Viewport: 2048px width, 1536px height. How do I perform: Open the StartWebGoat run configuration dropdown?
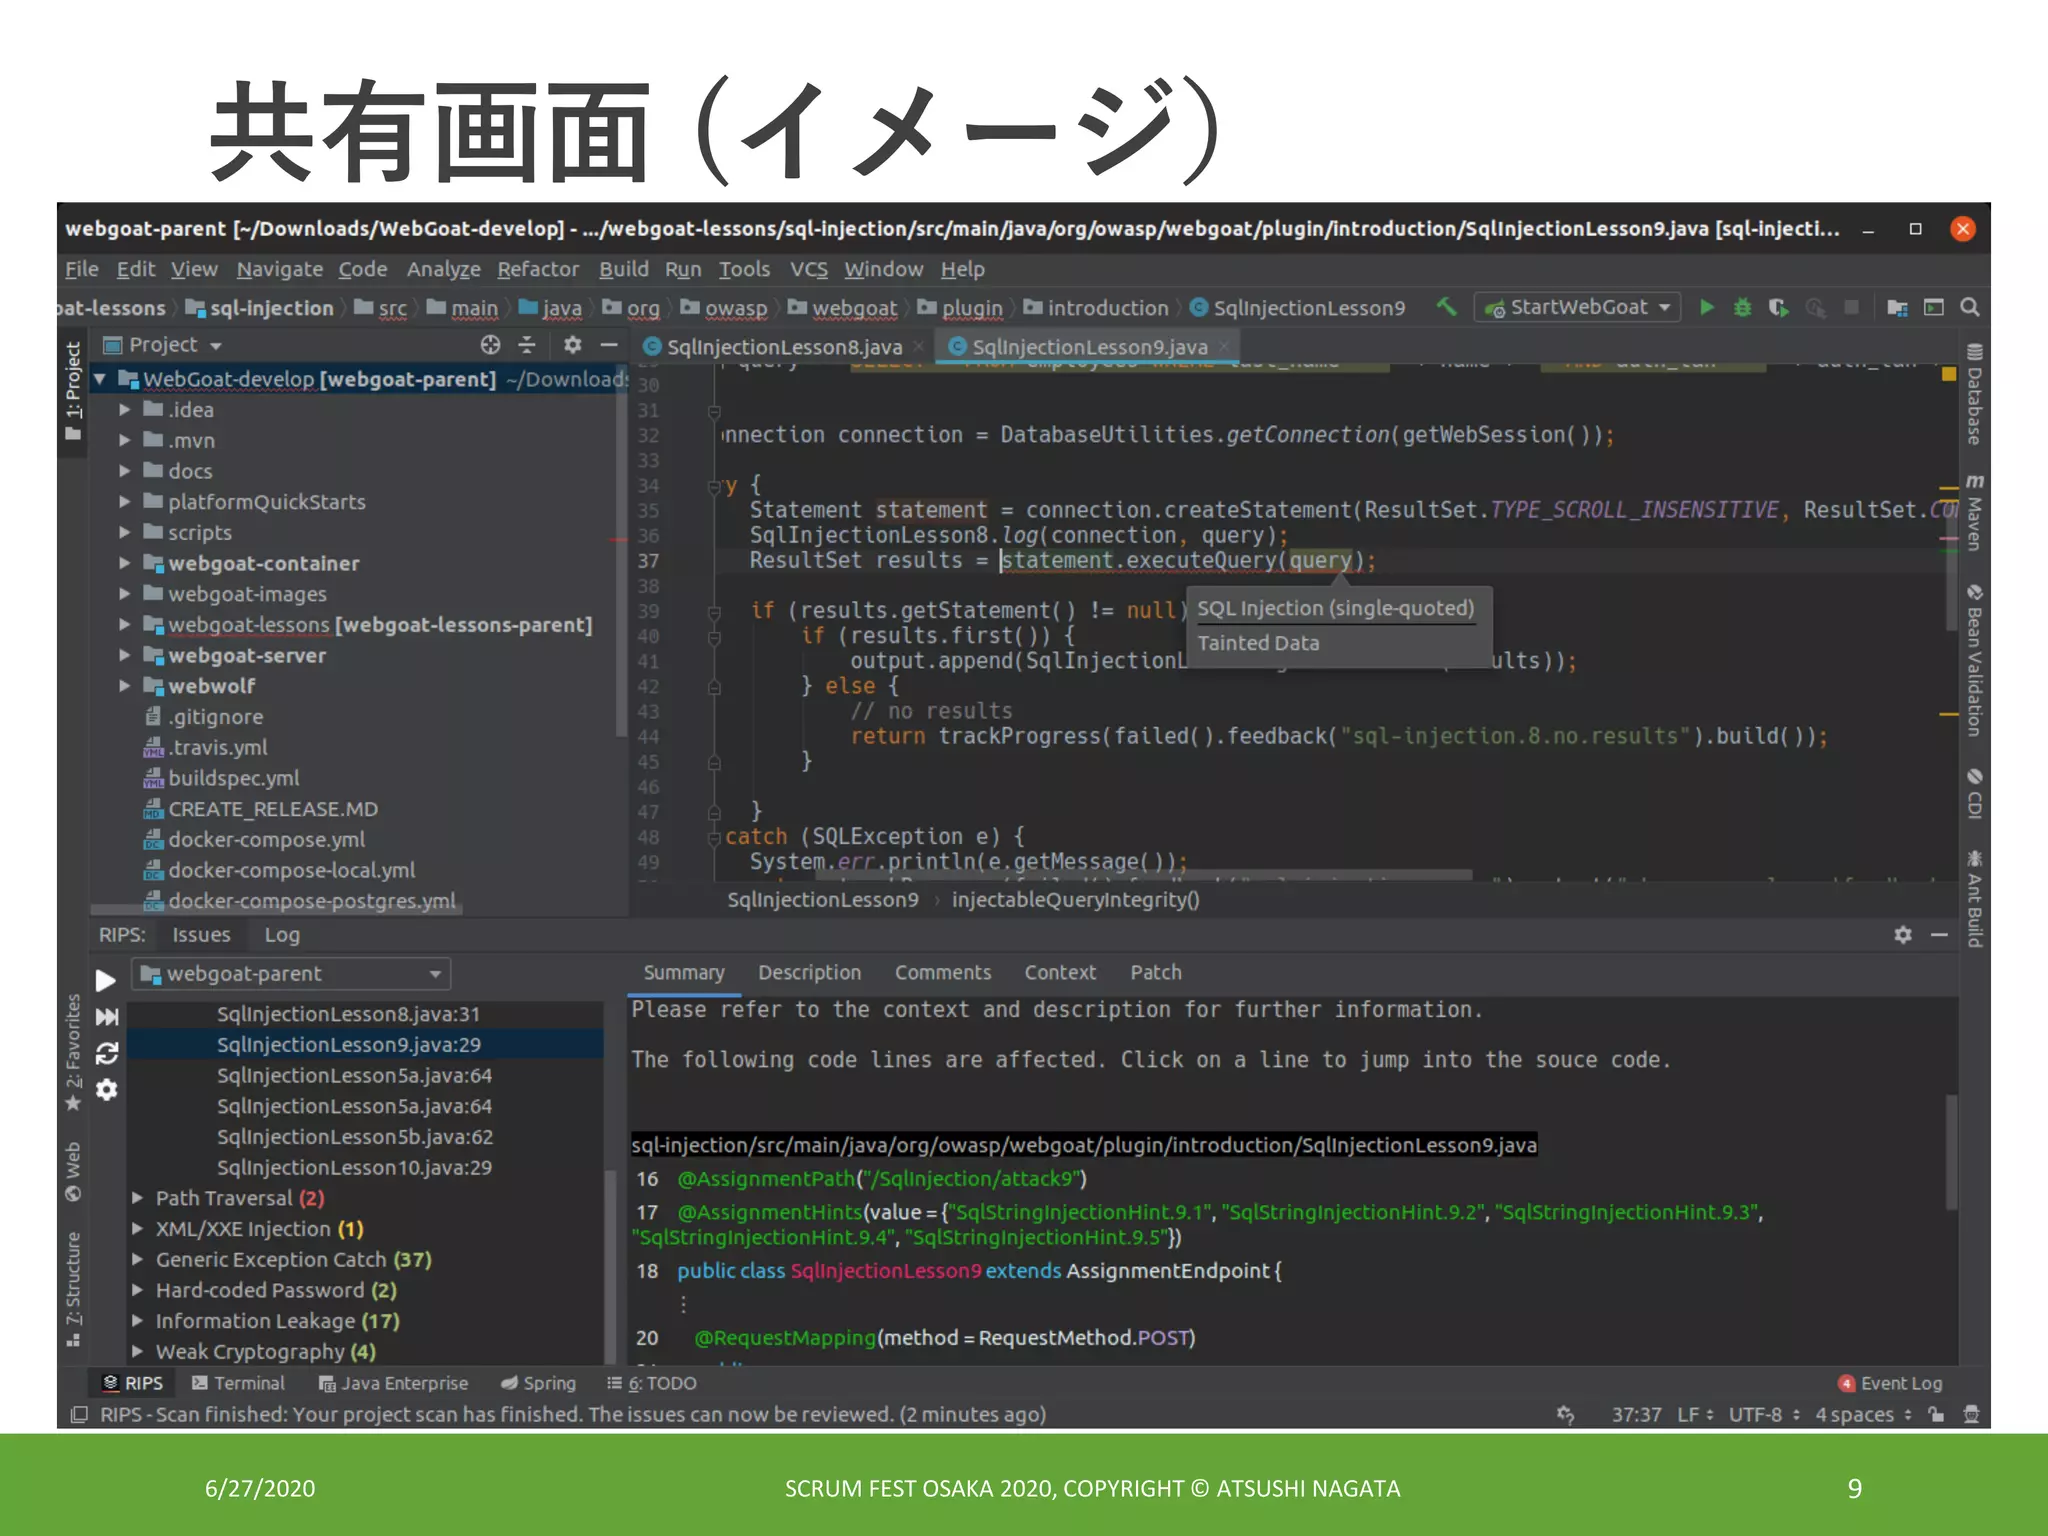coord(1578,307)
